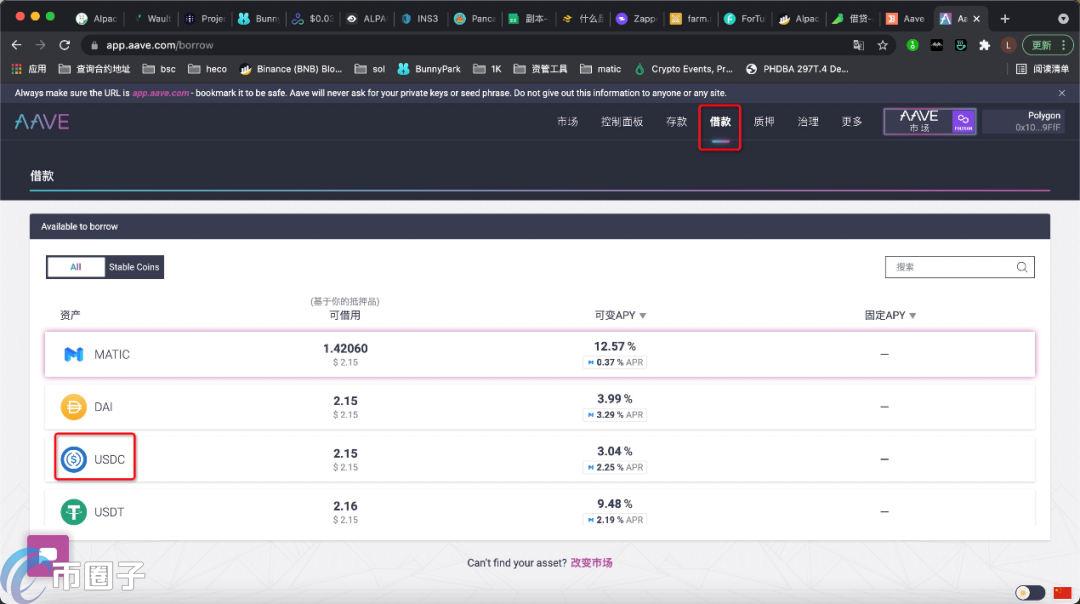The image size is (1080, 604).
Task: Open the matic bookmarks folder
Action: tap(600, 69)
